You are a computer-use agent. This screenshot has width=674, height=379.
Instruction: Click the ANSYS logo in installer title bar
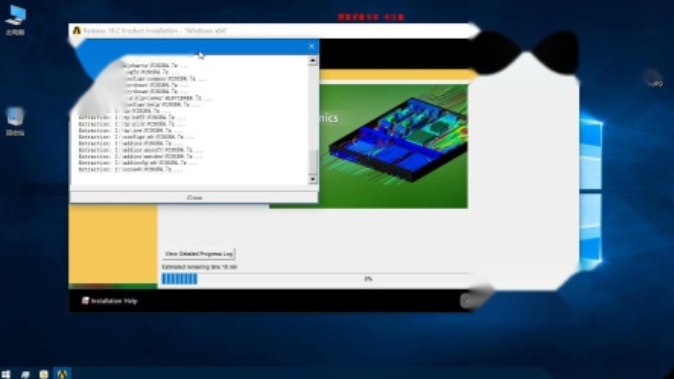pos(77,31)
